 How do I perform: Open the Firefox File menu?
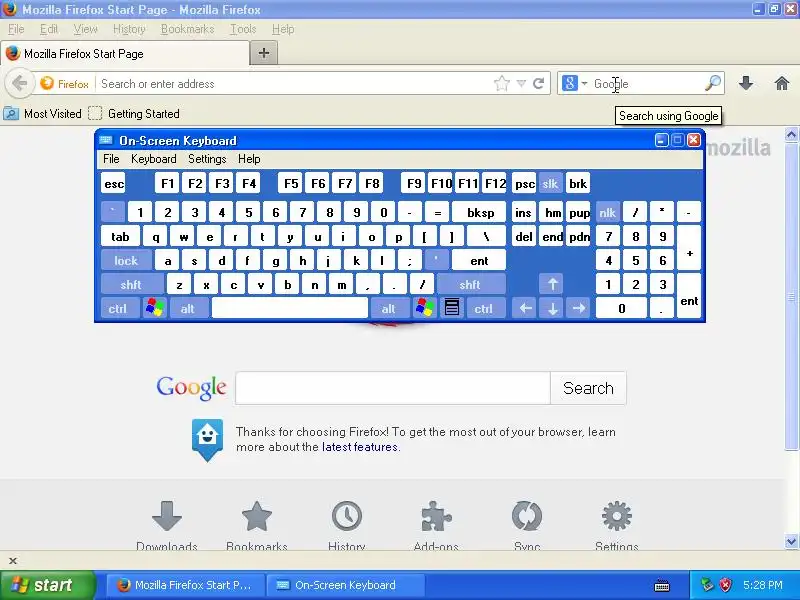[x=16, y=29]
